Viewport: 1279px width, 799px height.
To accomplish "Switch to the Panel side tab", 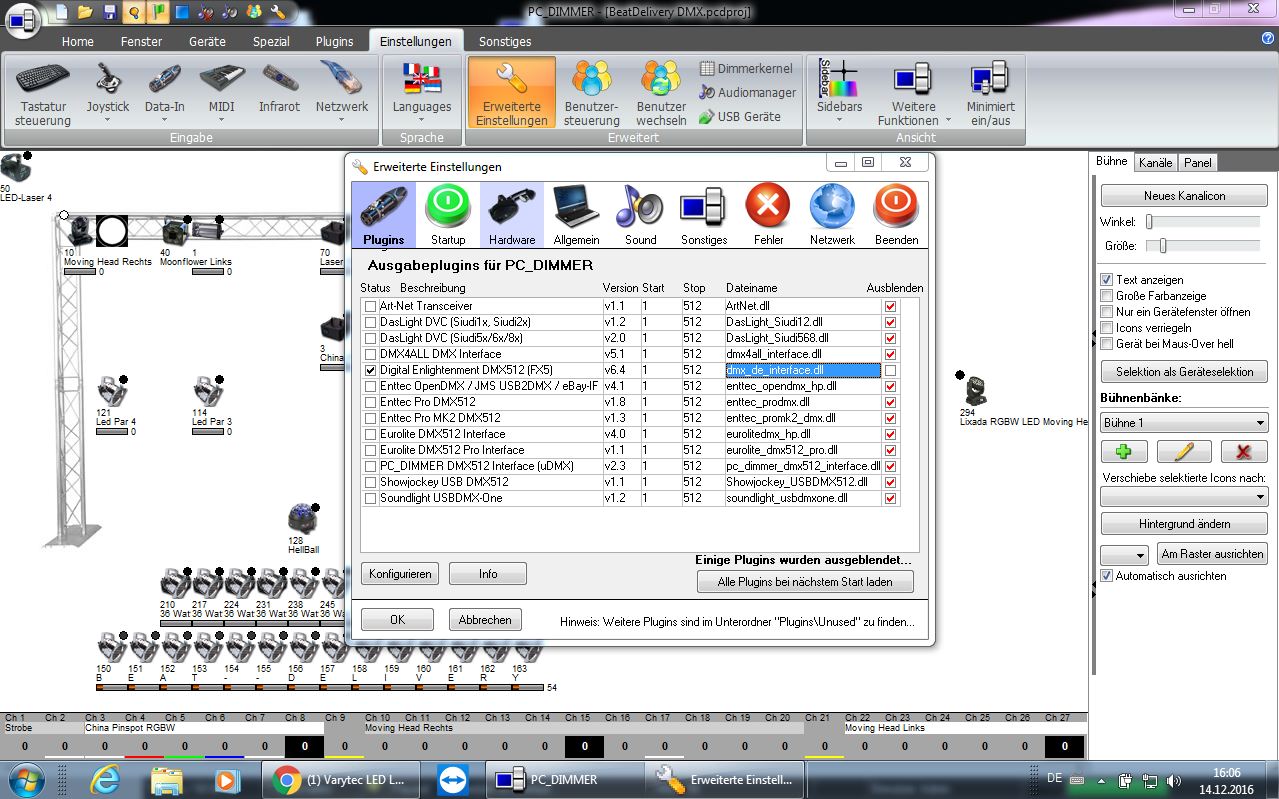I will click(x=1197, y=162).
